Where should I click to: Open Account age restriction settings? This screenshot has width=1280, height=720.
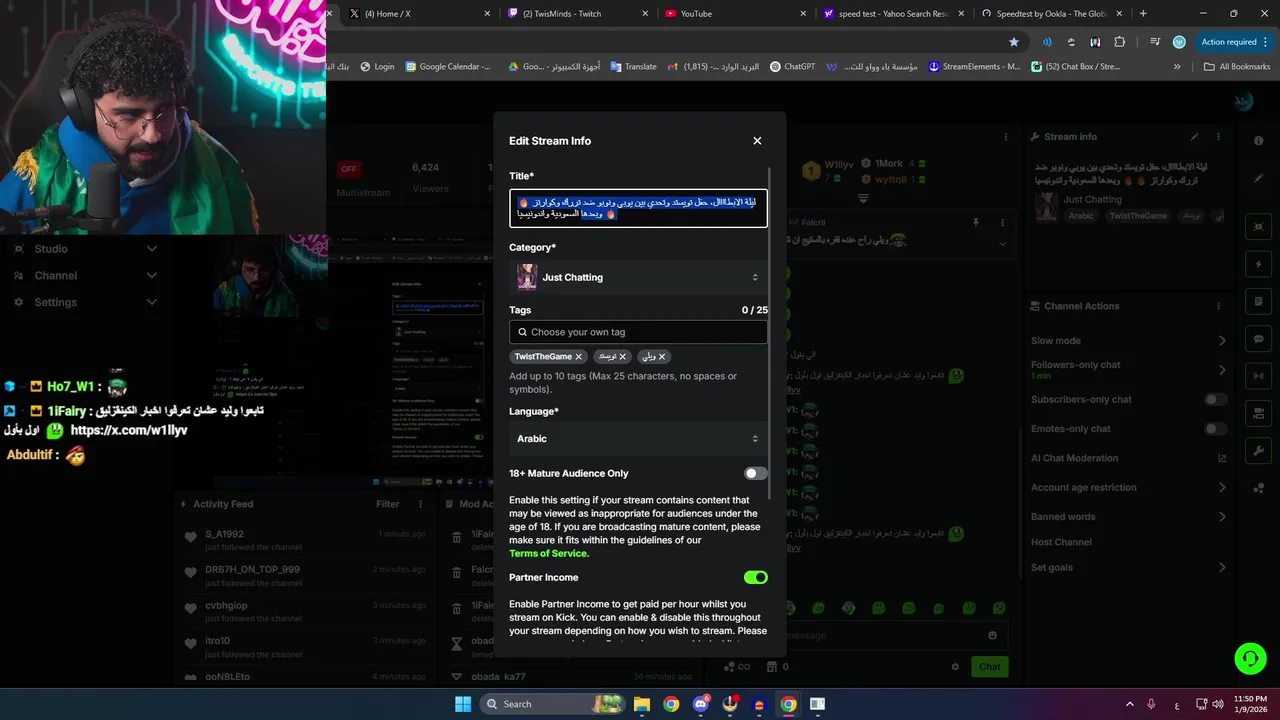(1129, 488)
